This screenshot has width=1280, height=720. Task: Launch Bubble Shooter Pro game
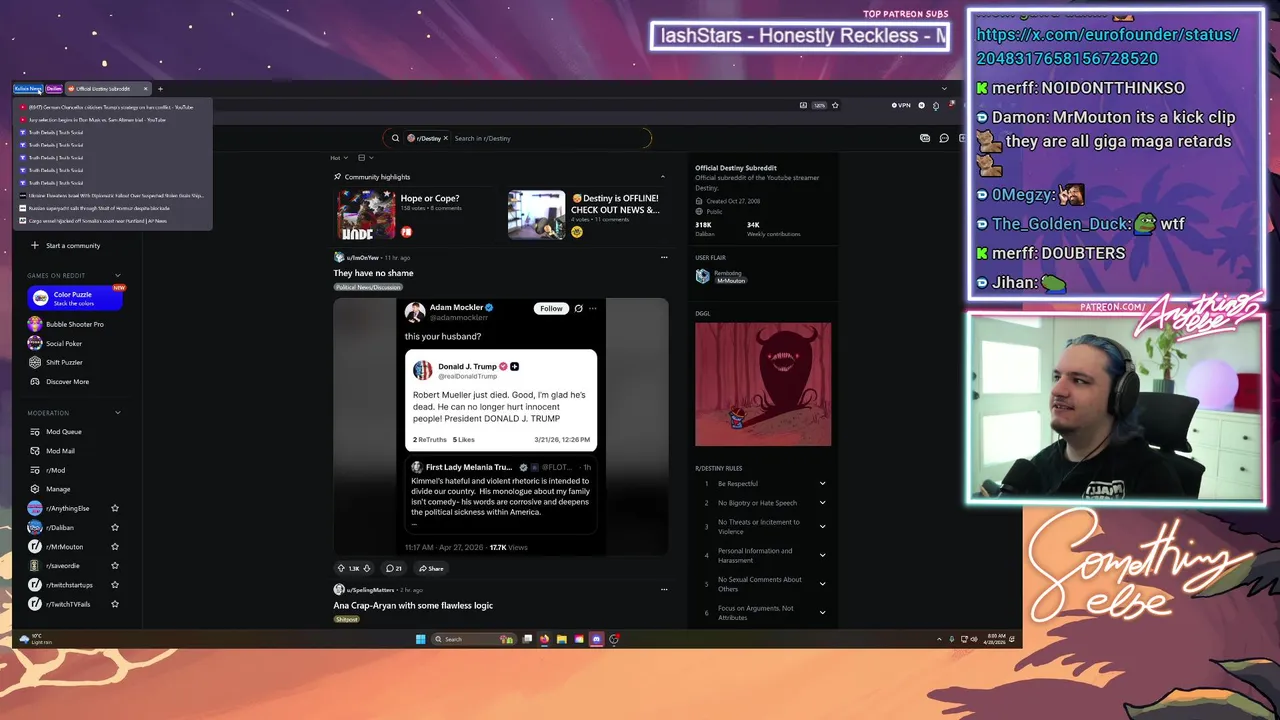(66, 324)
